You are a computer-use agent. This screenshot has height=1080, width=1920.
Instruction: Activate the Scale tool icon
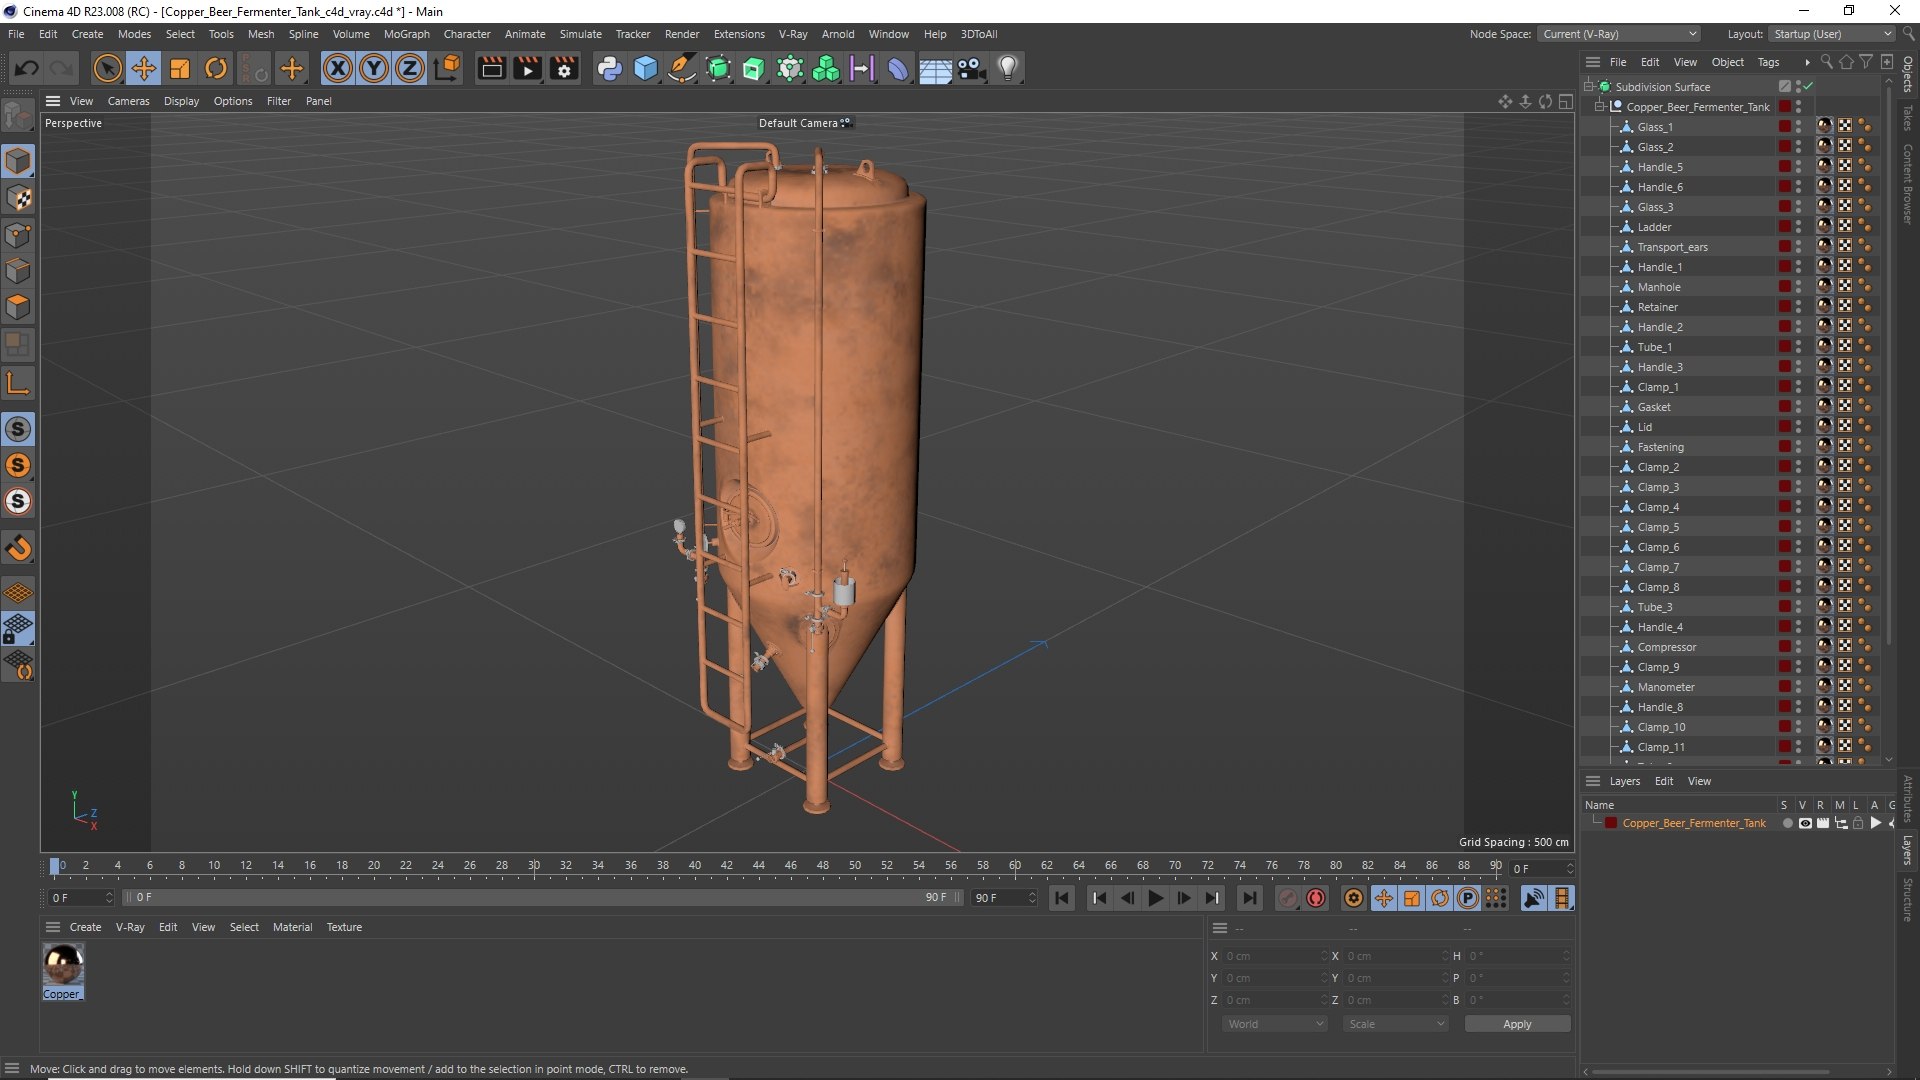(x=180, y=68)
